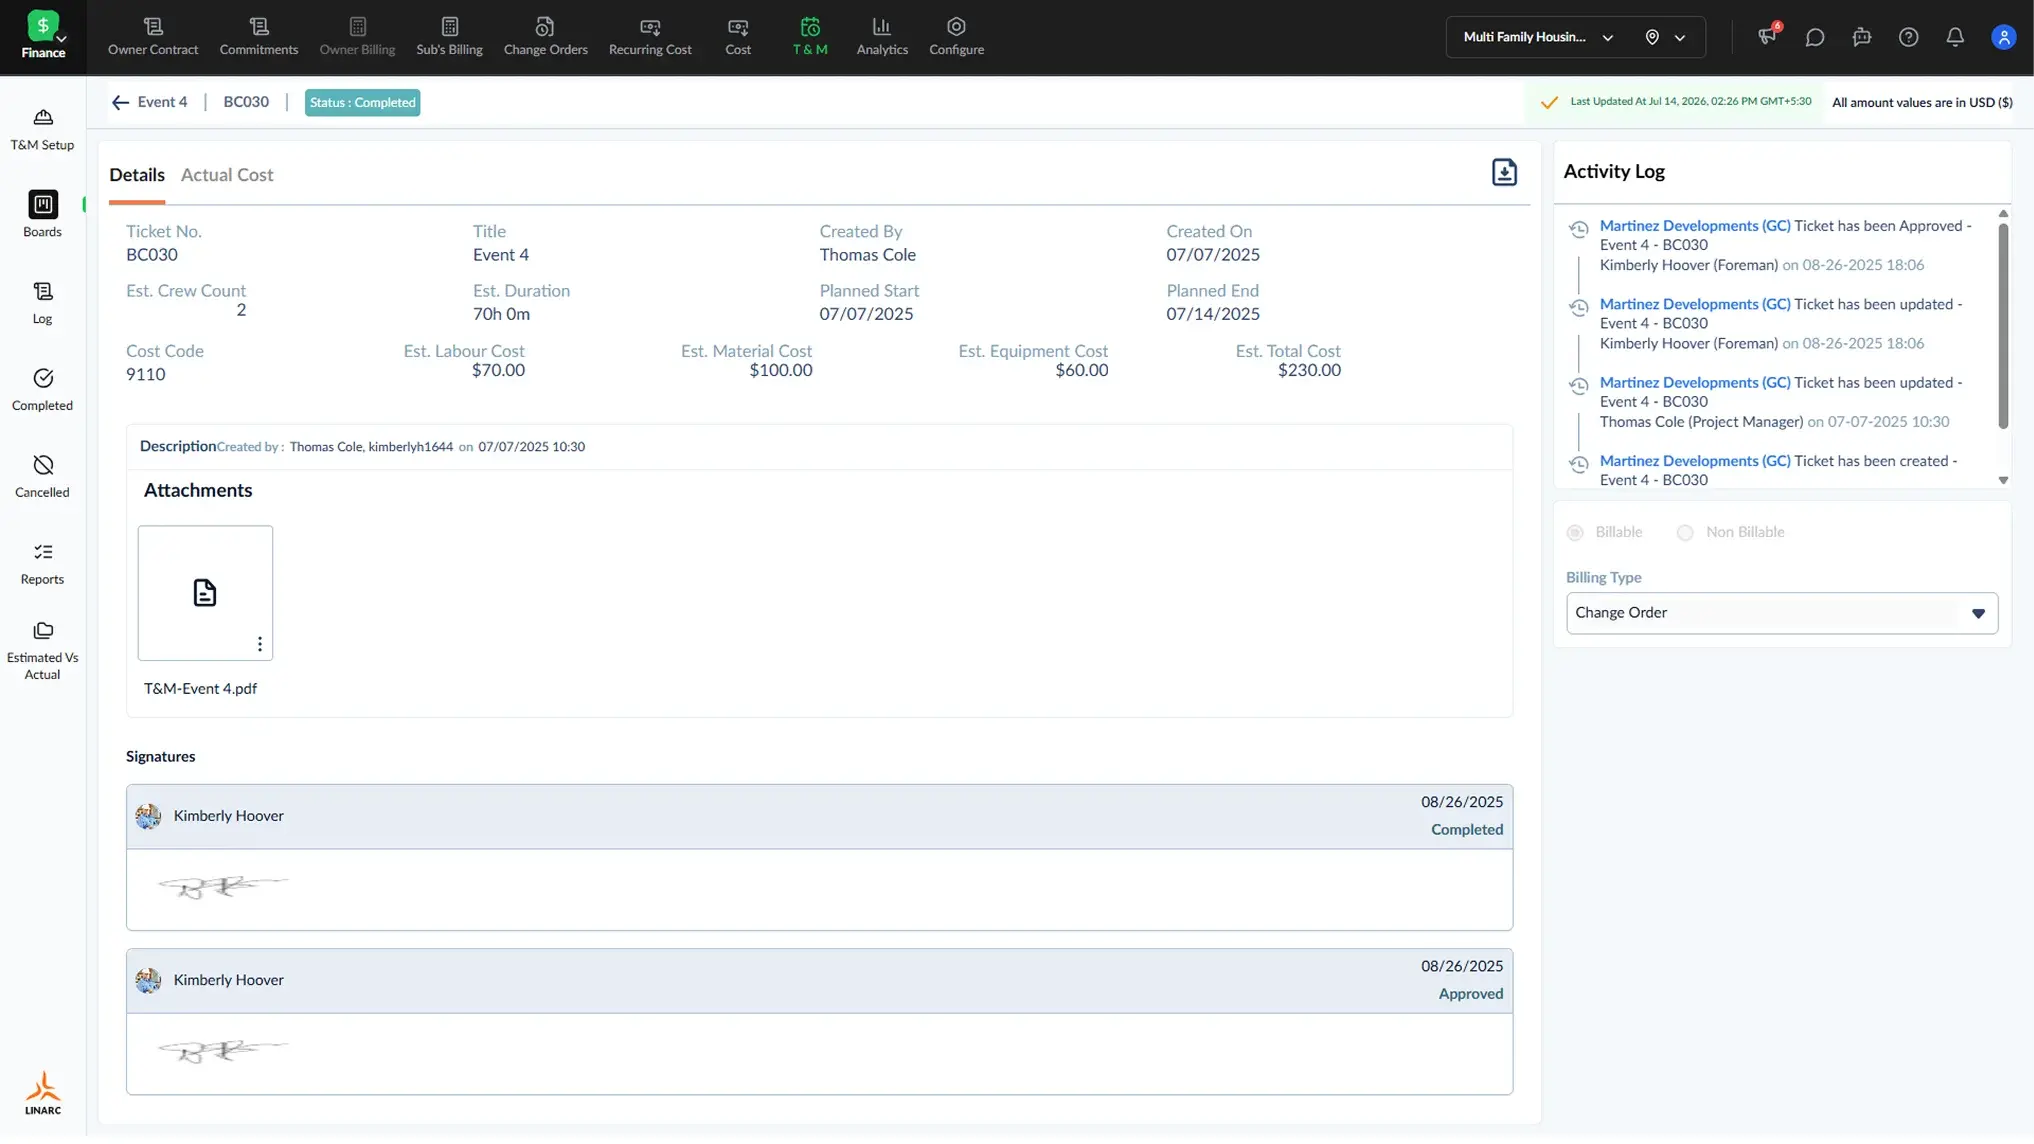
Task: Open Boards in sidebar
Action: click(42, 214)
